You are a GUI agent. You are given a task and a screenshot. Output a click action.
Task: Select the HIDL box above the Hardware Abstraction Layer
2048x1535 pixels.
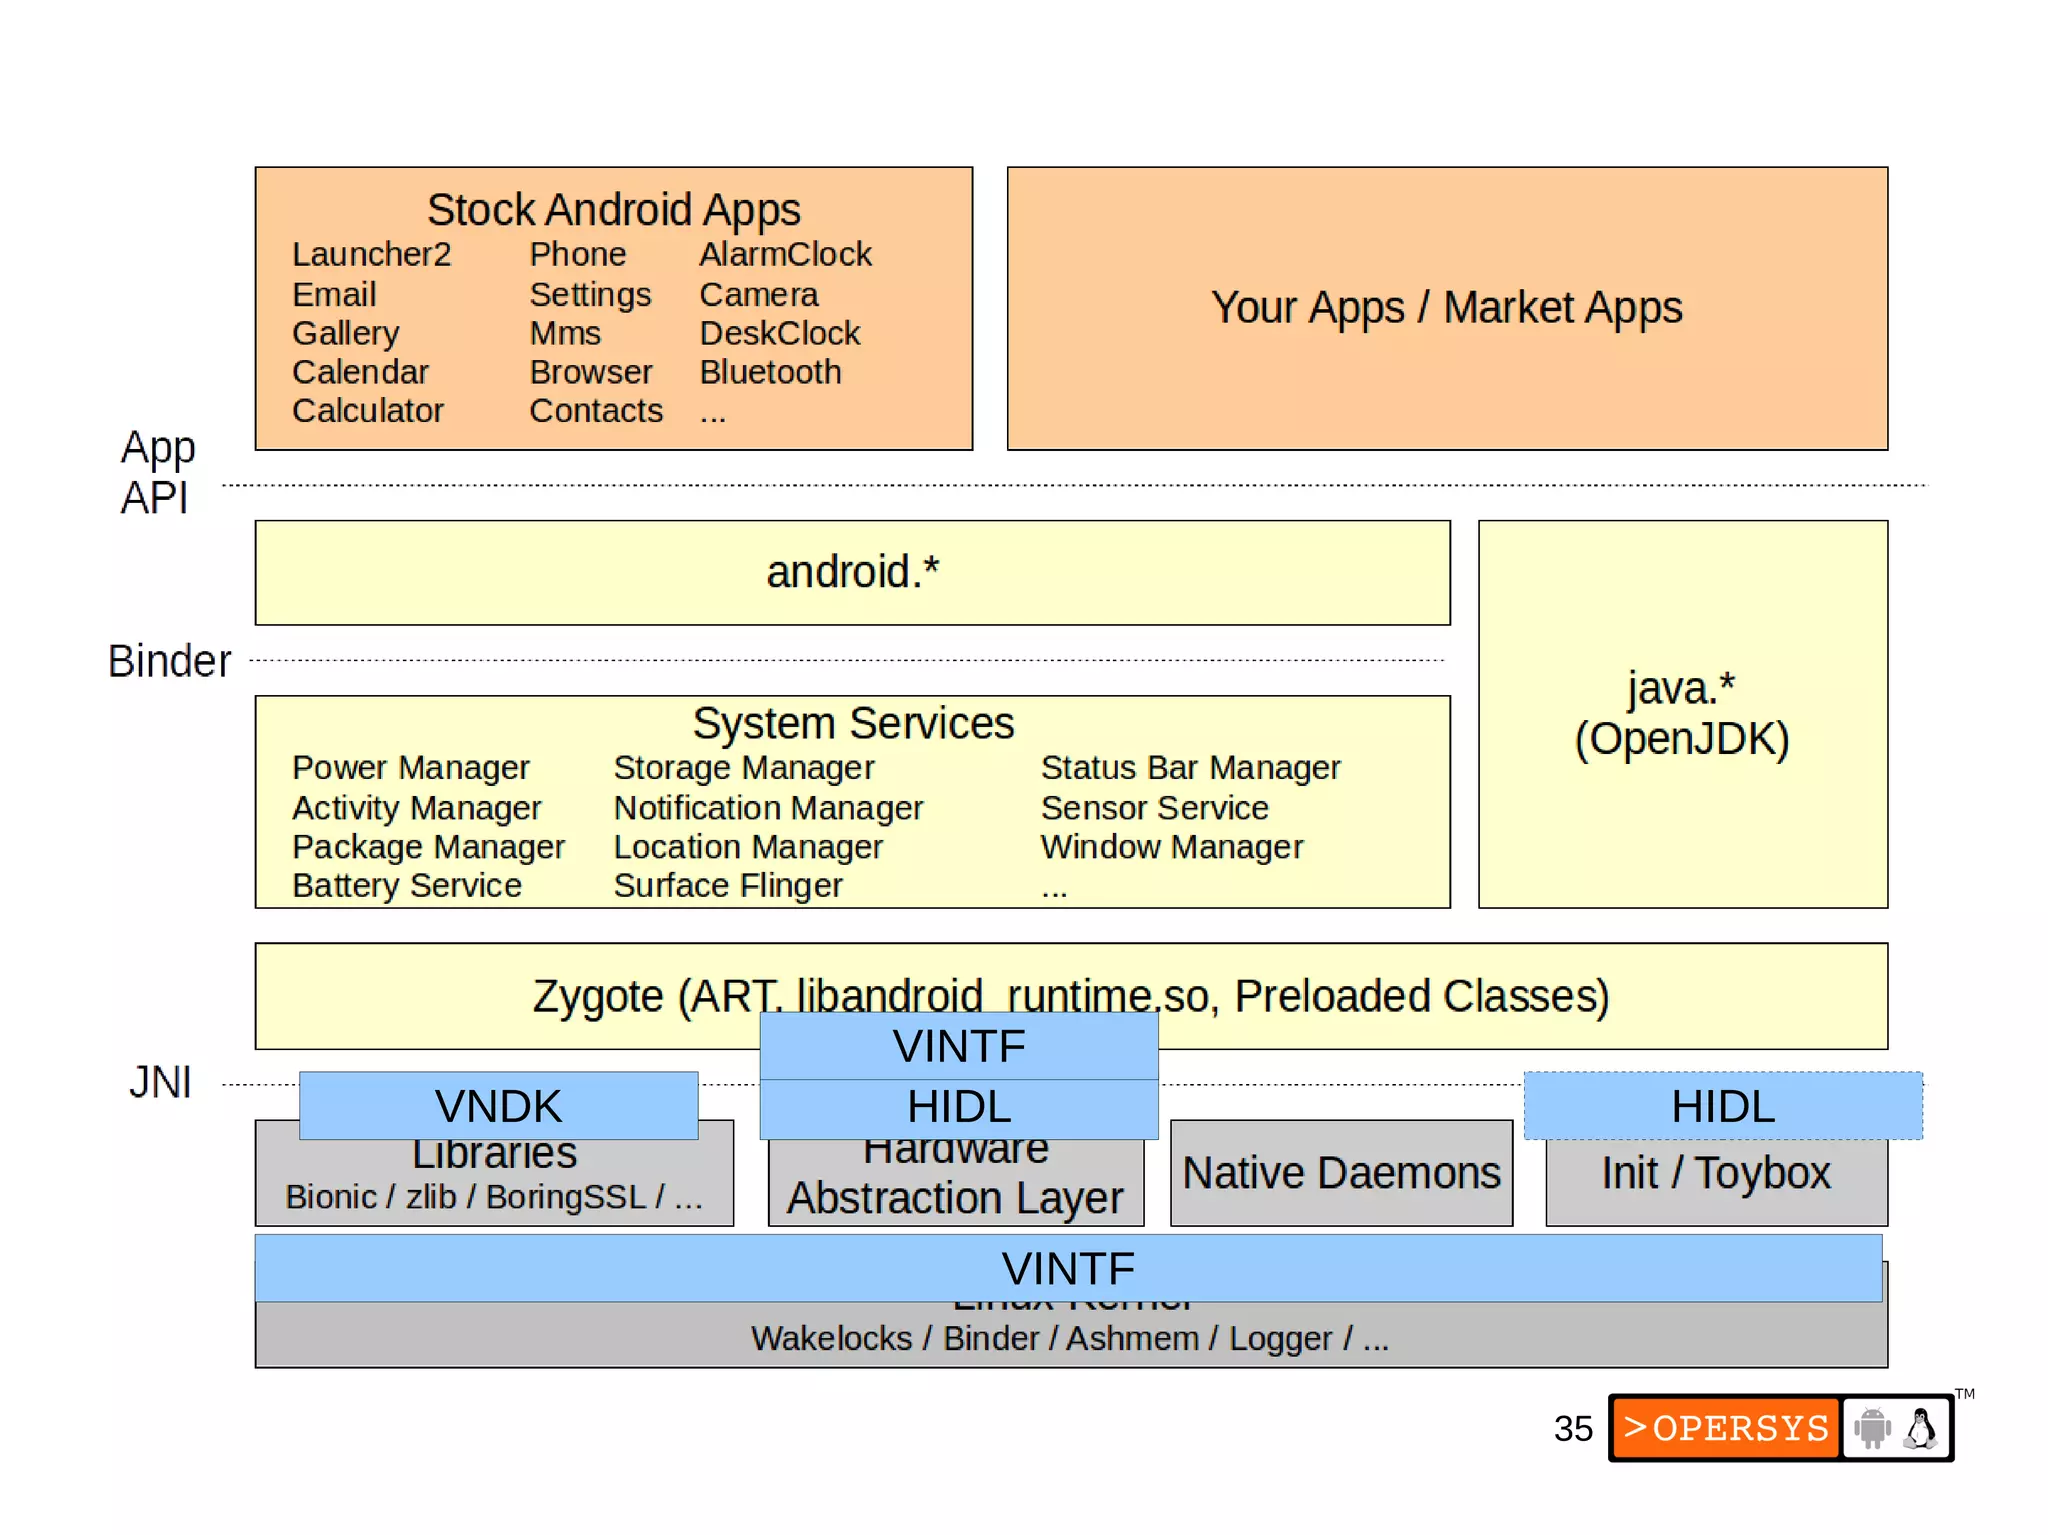click(x=958, y=1107)
